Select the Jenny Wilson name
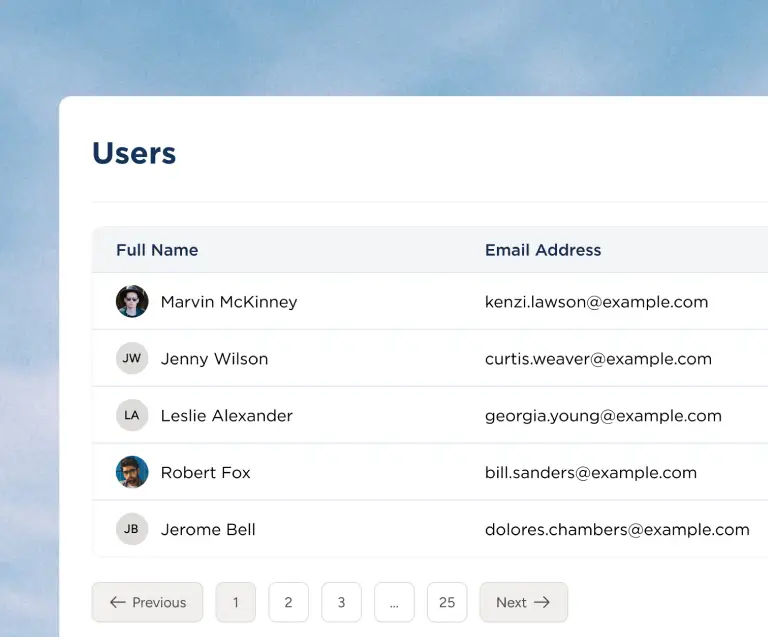 214,359
